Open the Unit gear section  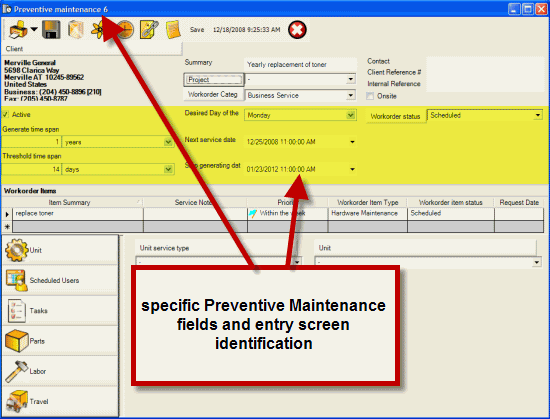[x=60, y=250]
